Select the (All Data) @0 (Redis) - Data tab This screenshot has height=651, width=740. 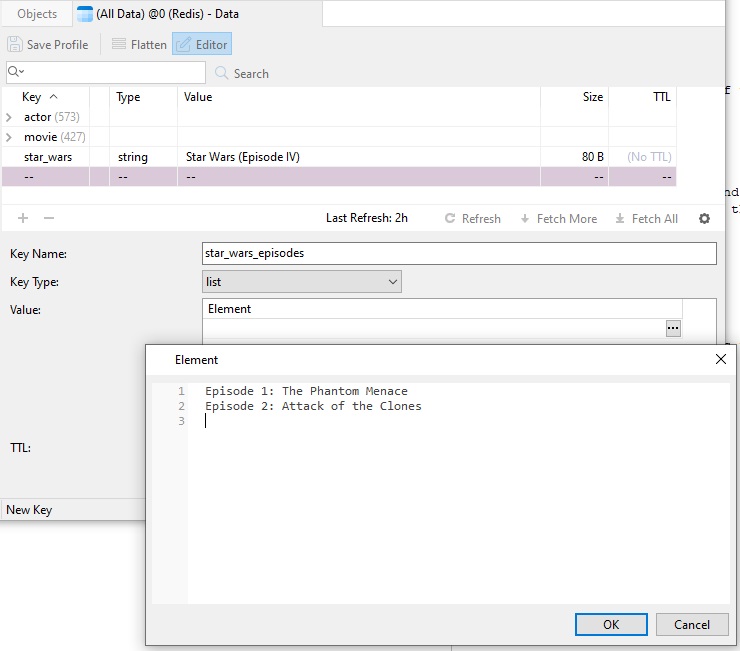pos(198,14)
